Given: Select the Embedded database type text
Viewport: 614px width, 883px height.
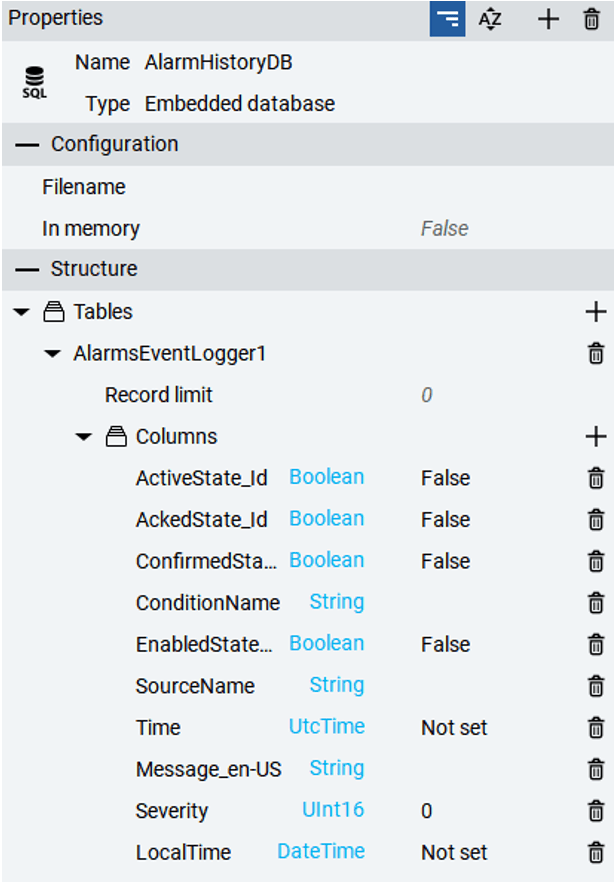Looking at the screenshot, I should 240,104.
